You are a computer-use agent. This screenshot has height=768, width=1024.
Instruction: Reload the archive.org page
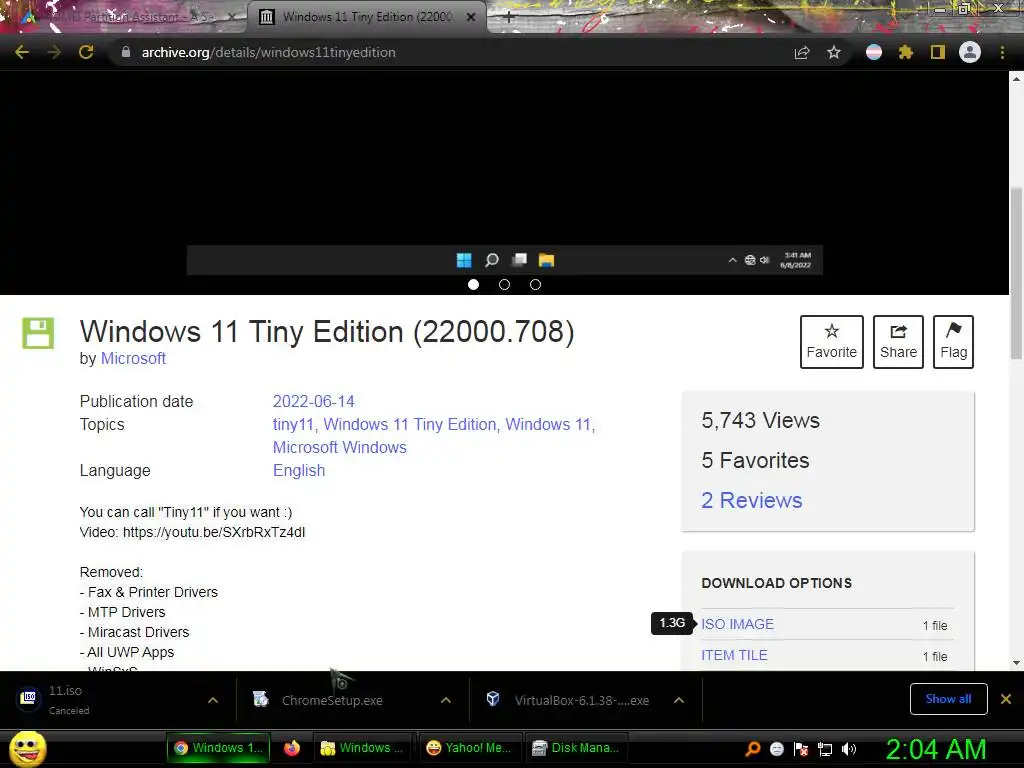click(86, 52)
